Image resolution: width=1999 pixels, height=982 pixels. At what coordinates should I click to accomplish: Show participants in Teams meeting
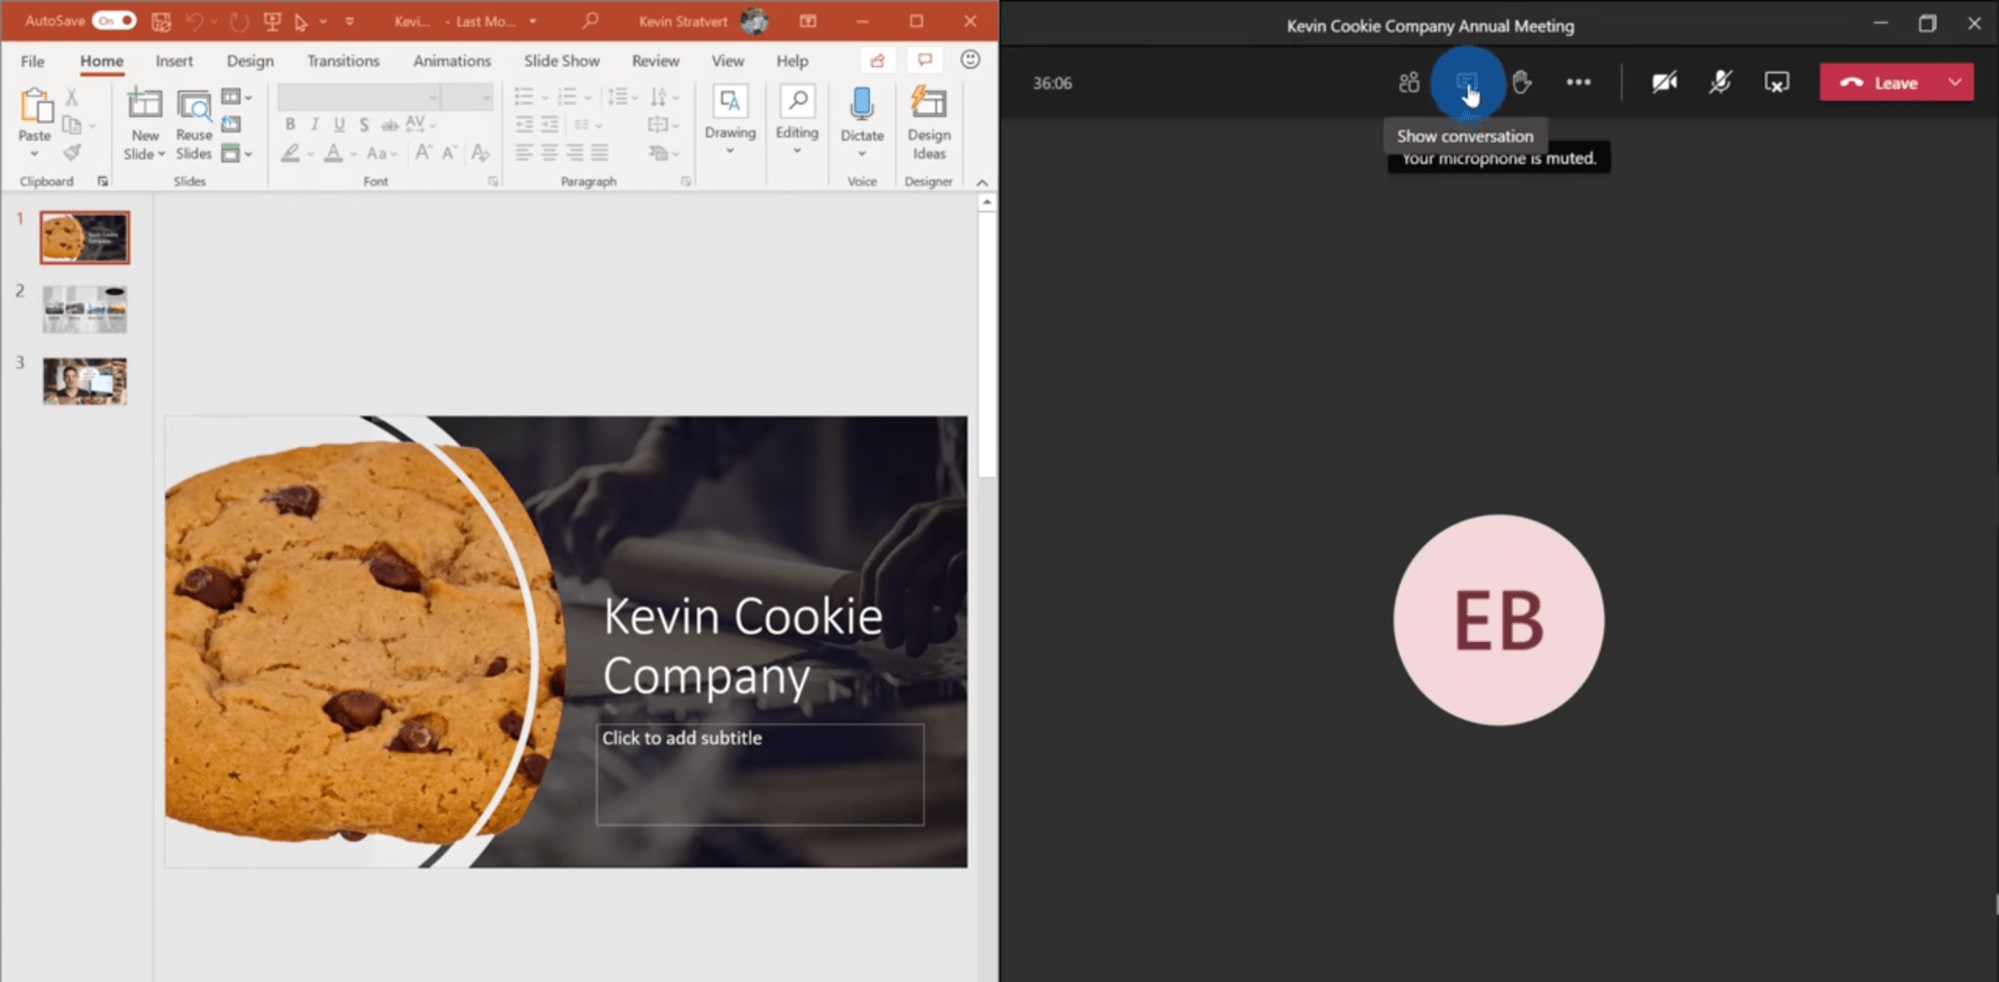point(1409,83)
